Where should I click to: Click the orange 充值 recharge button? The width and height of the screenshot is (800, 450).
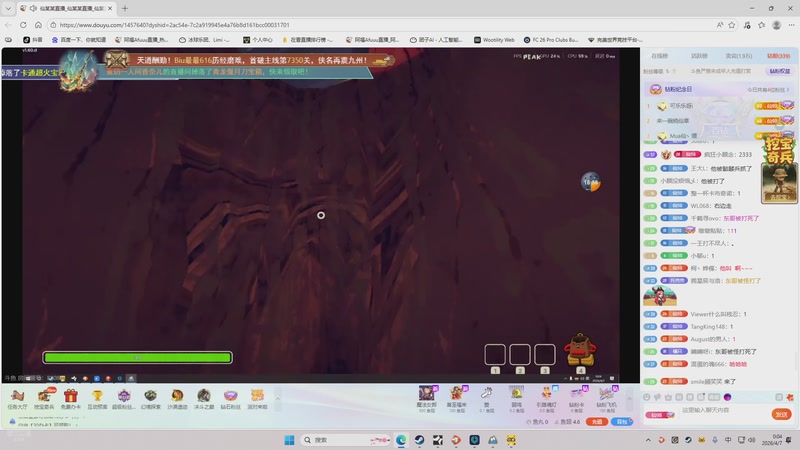click(596, 421)
